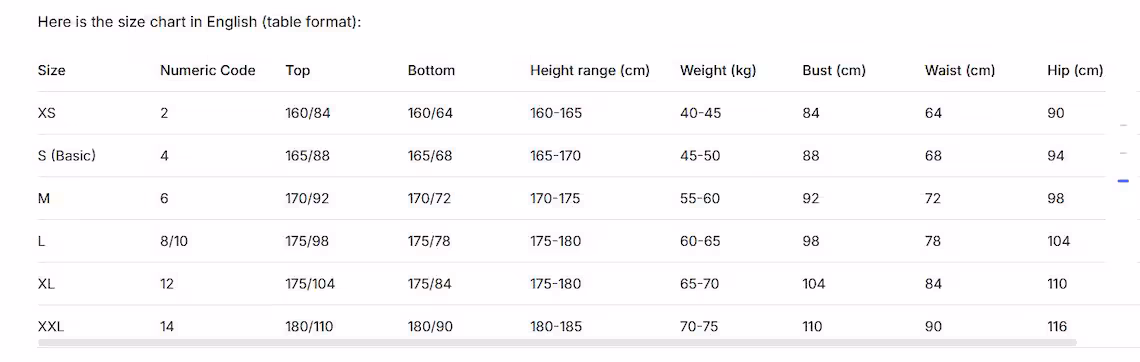Click the Height range (cm) header
Image resolution: width=1140 pixels, height=362 pixels.
click(x=590, y=71)
